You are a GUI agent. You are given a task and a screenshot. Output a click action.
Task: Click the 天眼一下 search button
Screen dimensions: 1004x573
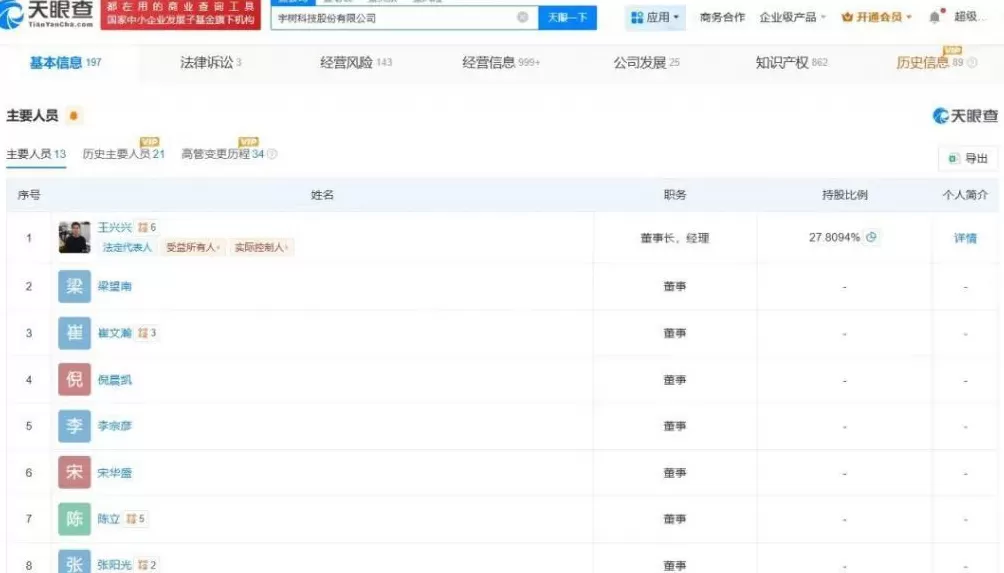(x=567, y=17)
